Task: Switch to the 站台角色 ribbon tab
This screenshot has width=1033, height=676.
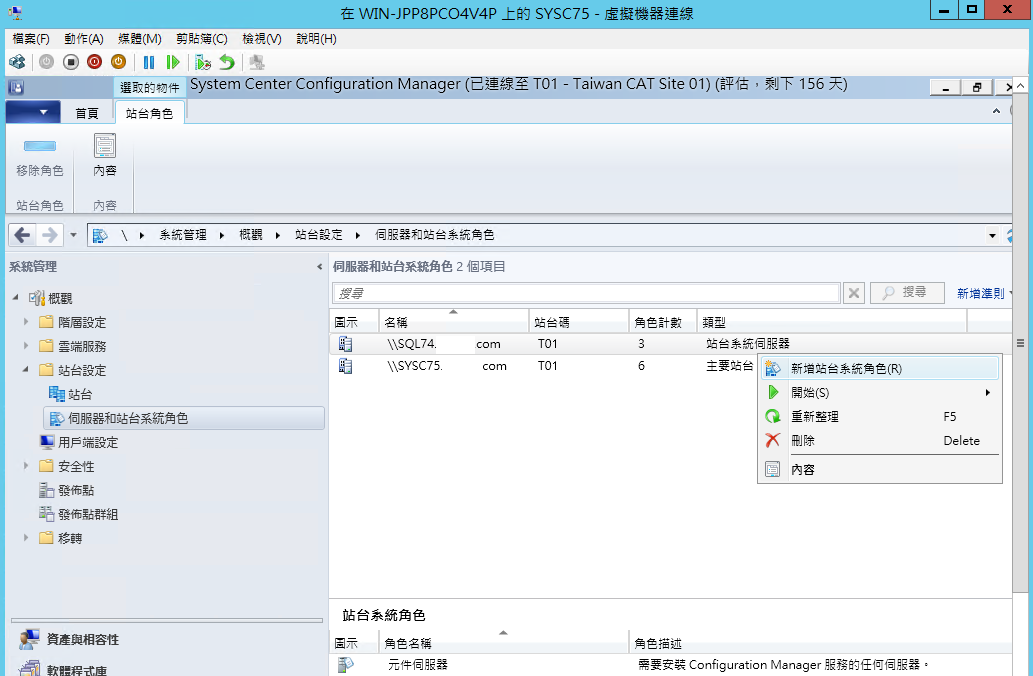Action: tap(150, 113)
